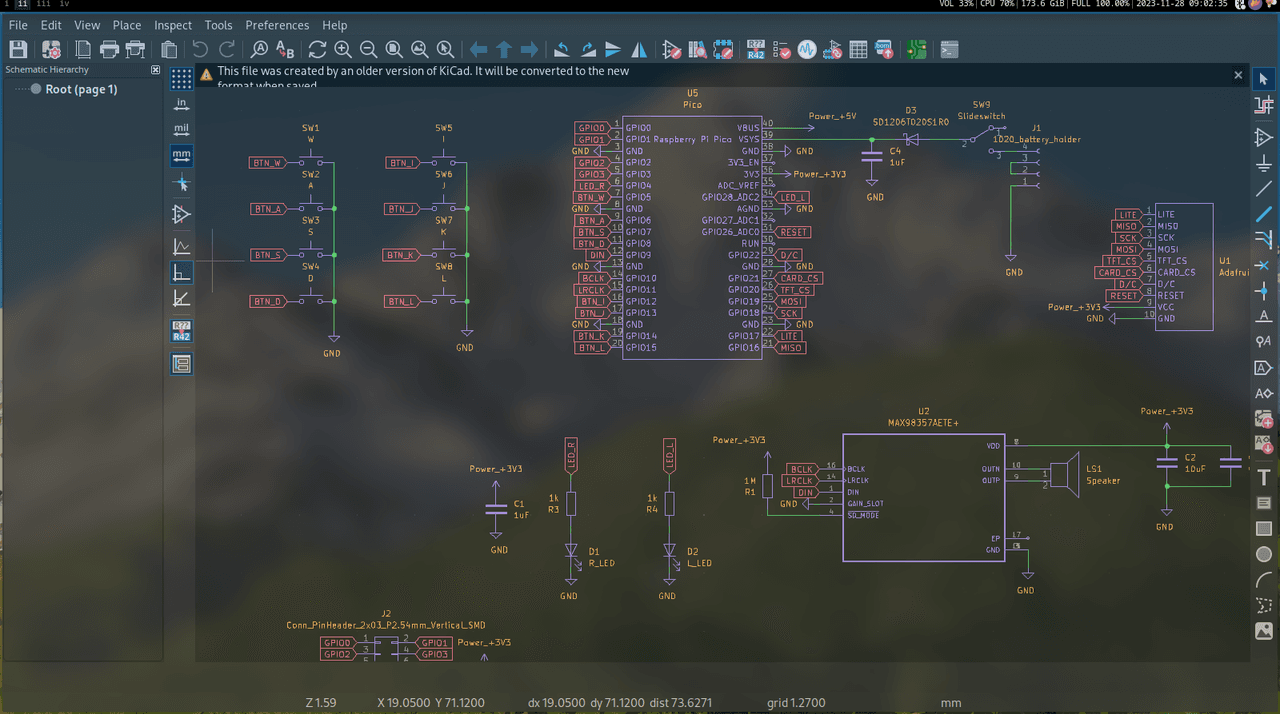Image resolution: width=1280 pixels, height=714 pixels.
Task: Open the simulator waveform icon
Action: pos(807,49)
